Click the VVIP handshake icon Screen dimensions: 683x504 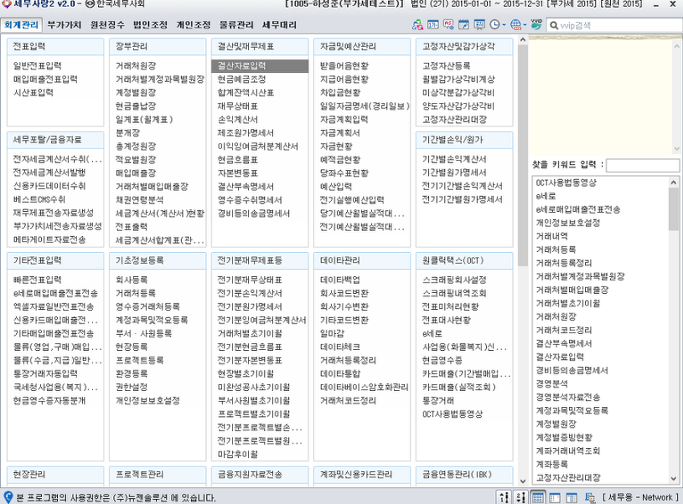click(x=536, y=24)
